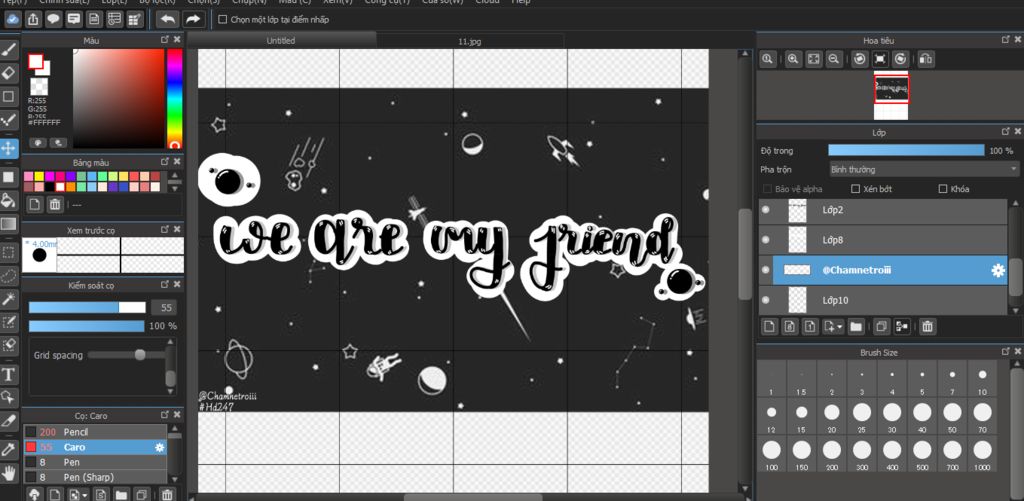Screen dimensions: 1024x501
Task: Open the 'Pha trộn' blend mode dropdown
Action: coord(923,169)
